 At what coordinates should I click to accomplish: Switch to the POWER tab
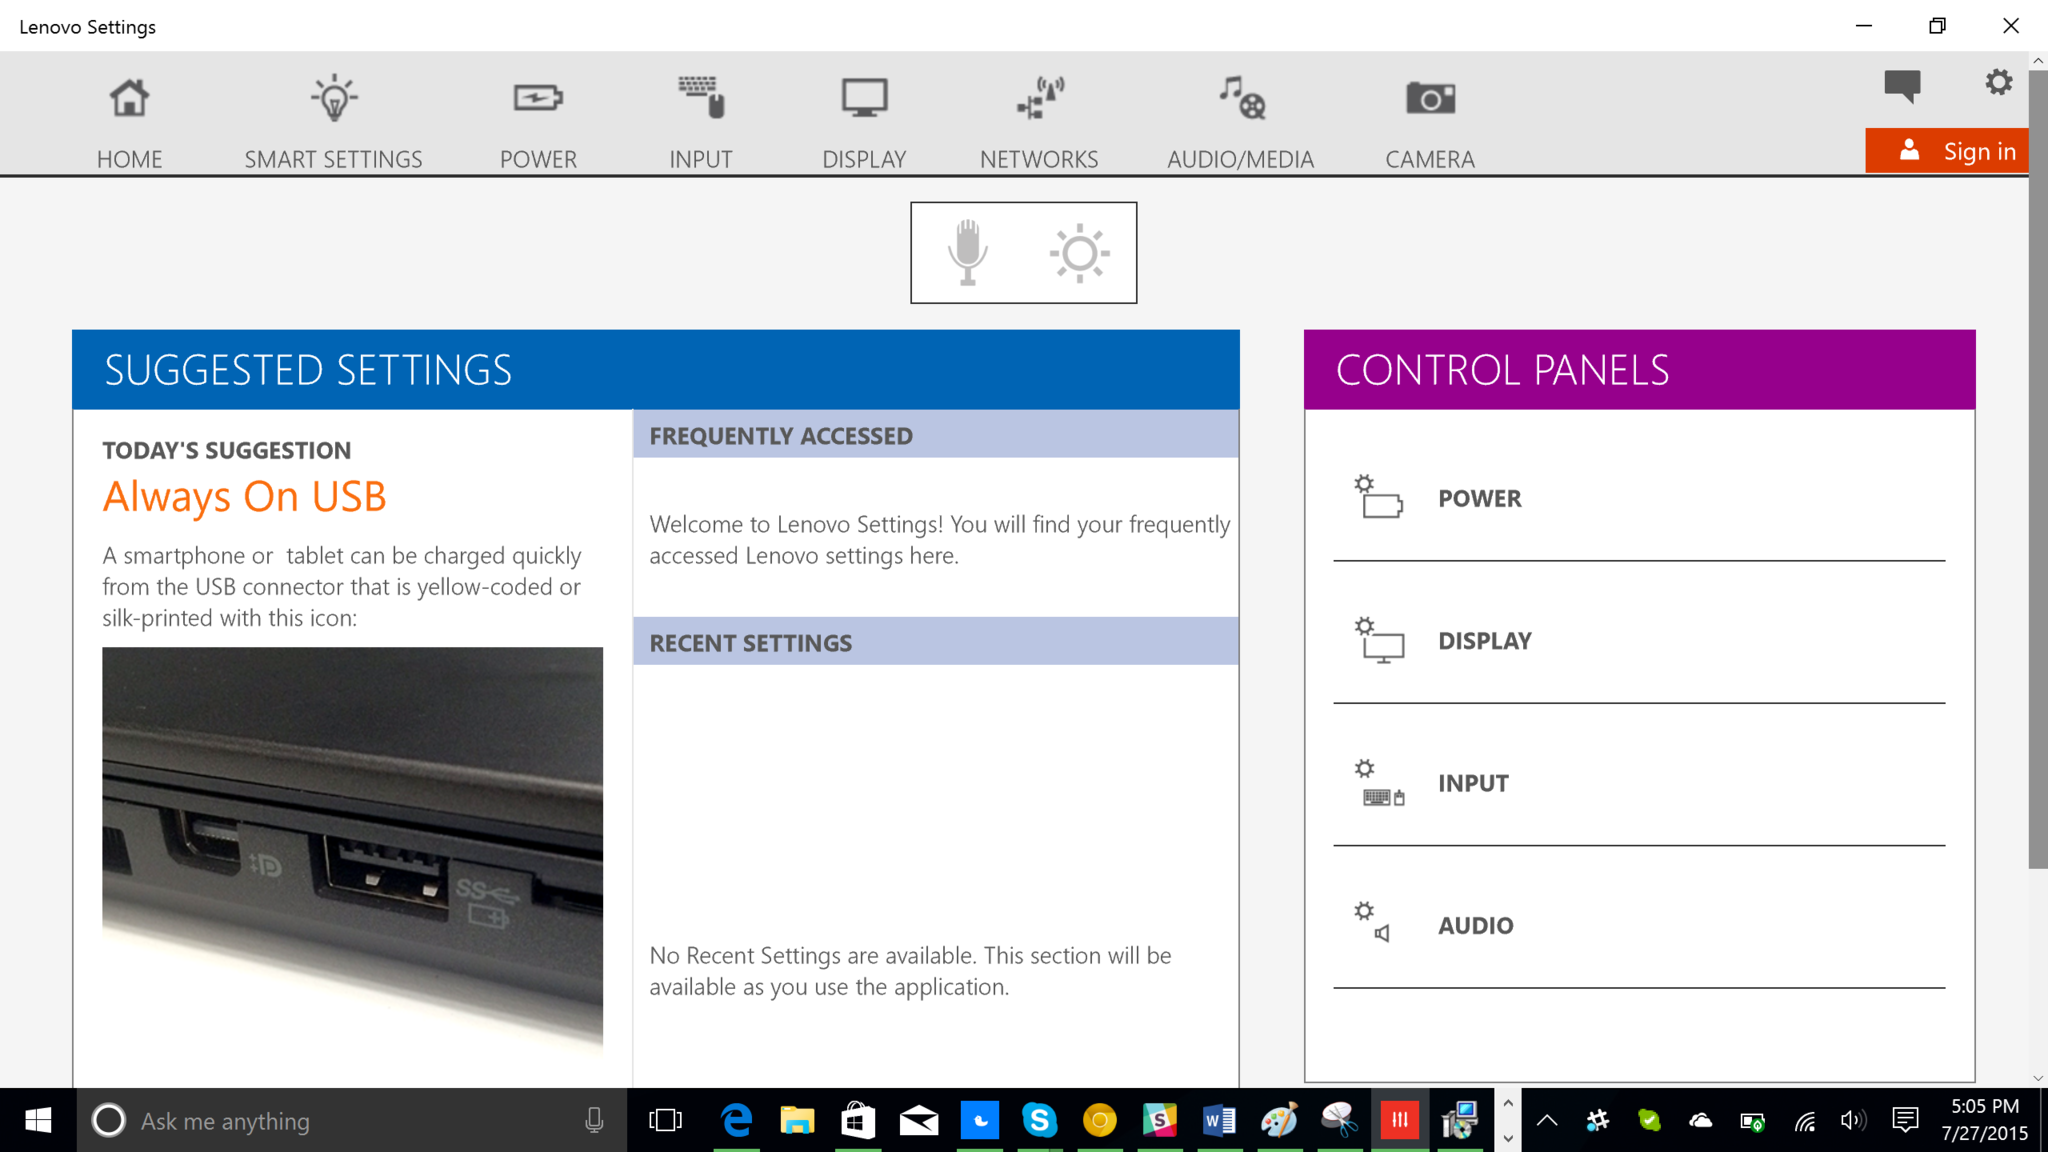click(538, 123)
